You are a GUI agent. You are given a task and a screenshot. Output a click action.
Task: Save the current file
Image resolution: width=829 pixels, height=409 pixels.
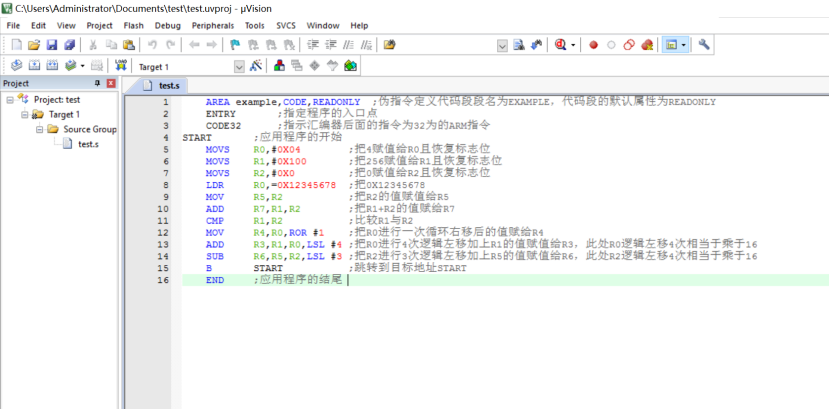click(x=52, y=45)
